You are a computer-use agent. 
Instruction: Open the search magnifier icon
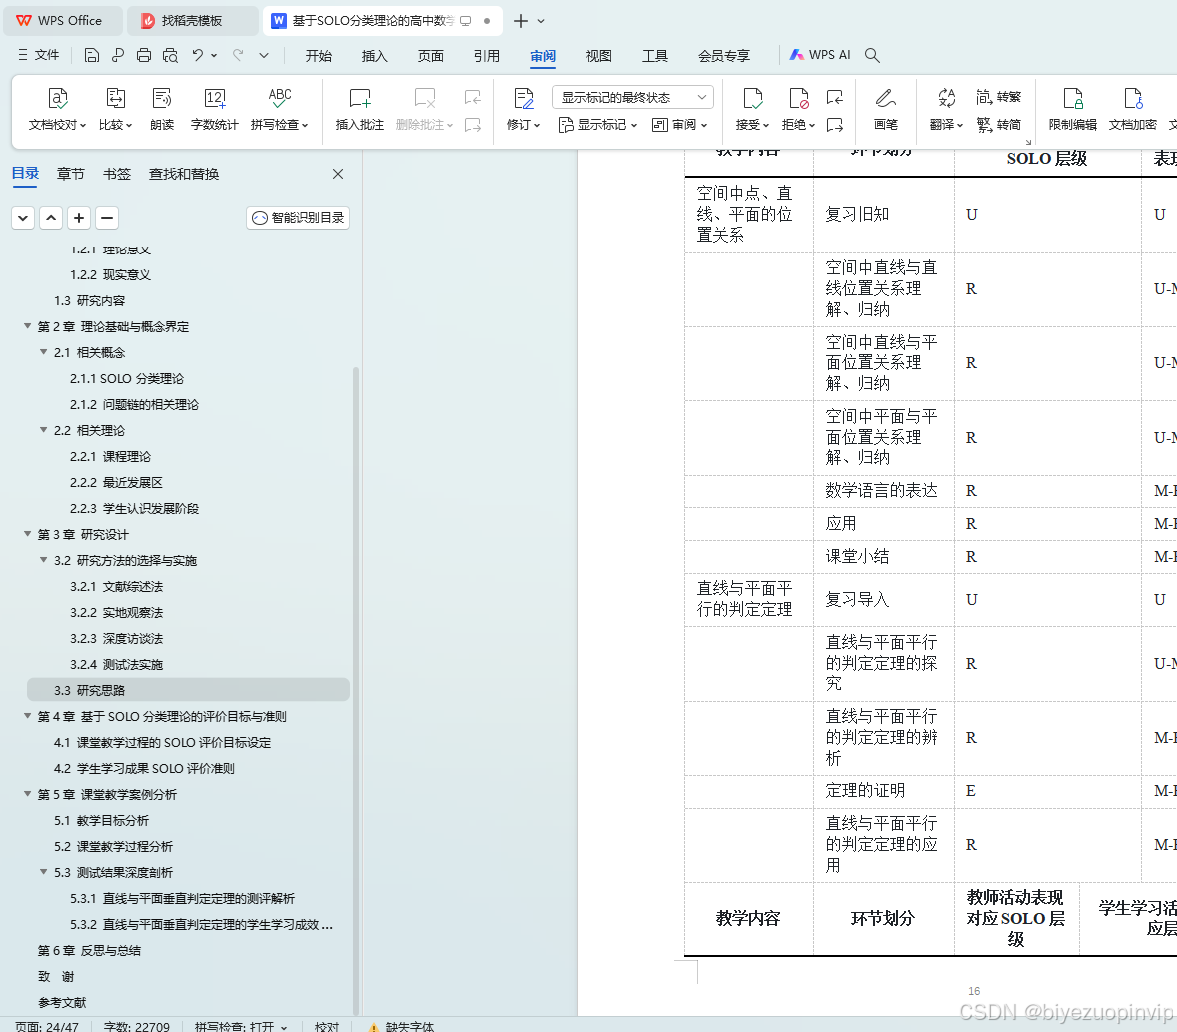click(871, 55)
